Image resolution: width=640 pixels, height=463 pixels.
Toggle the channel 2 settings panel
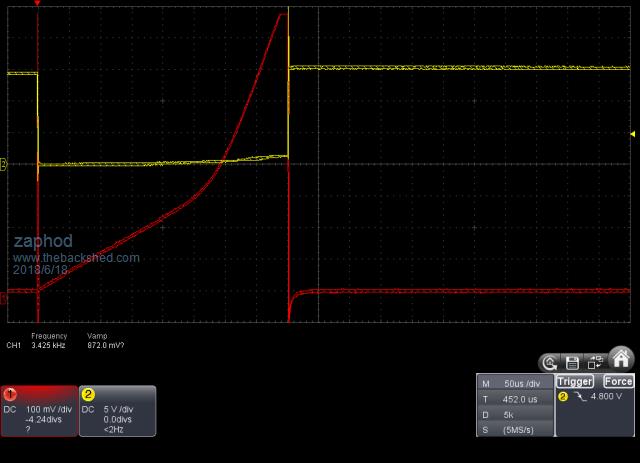(118, 411)
